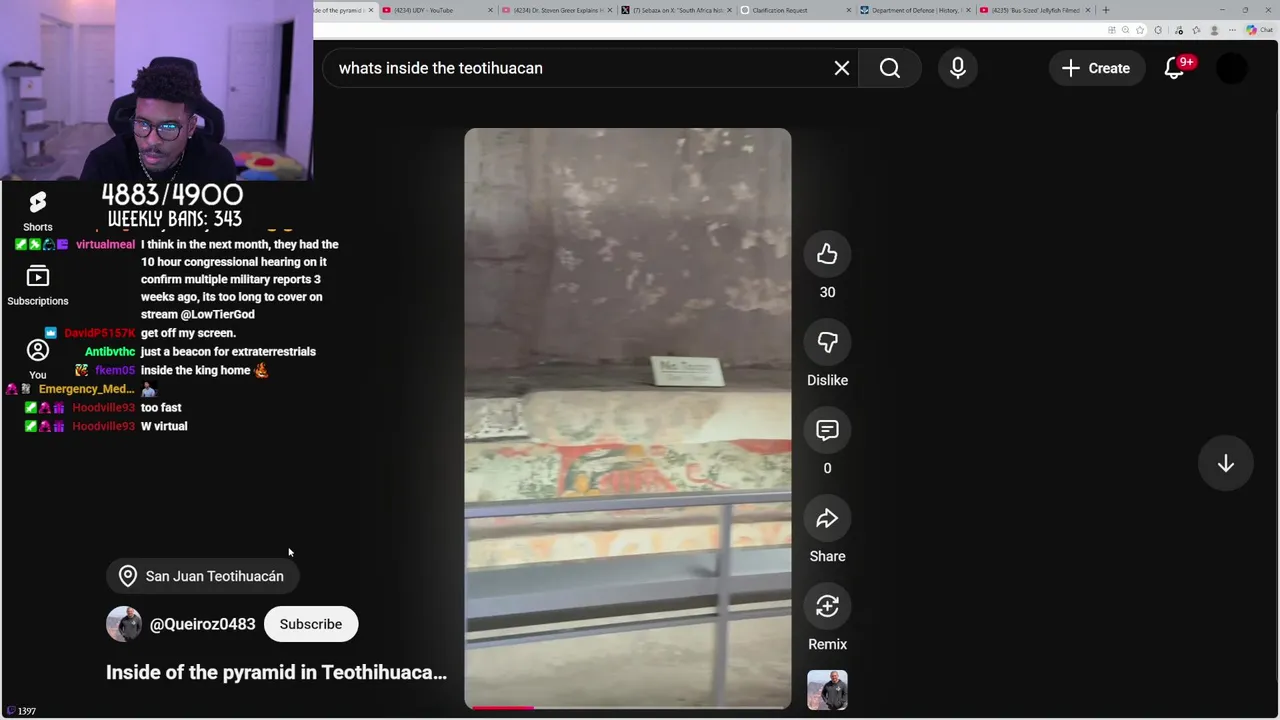Share the Short using arrow icon
Viewport: 1280px width, 720px height.
[827, 518]
